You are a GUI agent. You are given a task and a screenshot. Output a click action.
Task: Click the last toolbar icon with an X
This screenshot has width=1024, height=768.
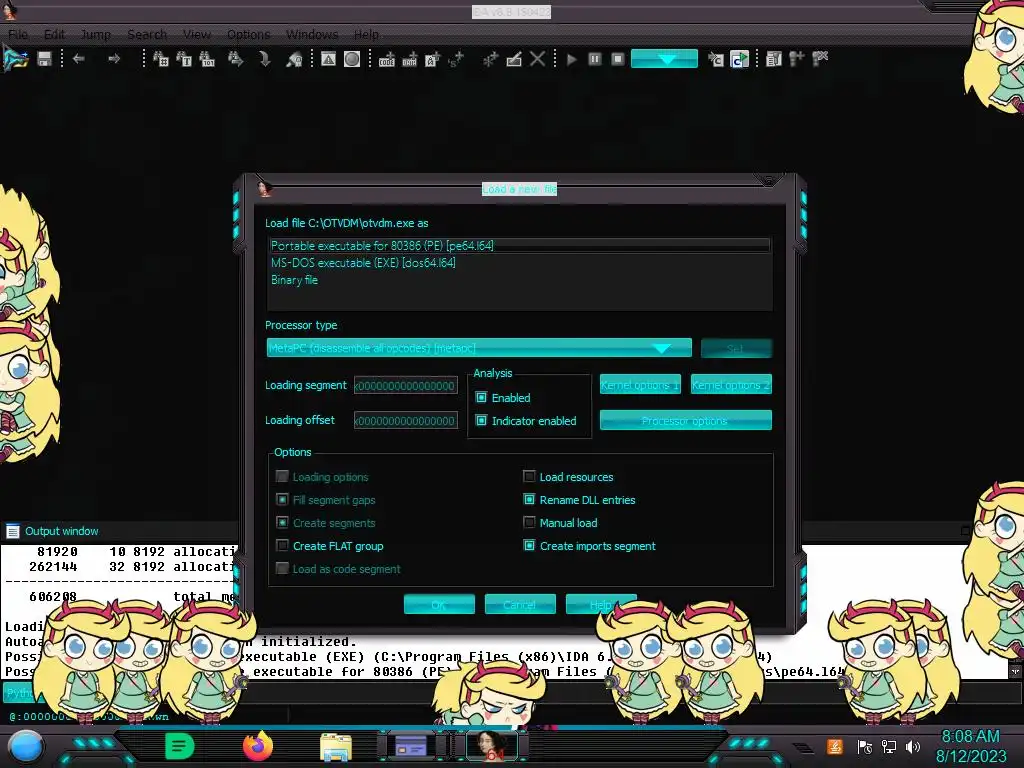[820, 59]
